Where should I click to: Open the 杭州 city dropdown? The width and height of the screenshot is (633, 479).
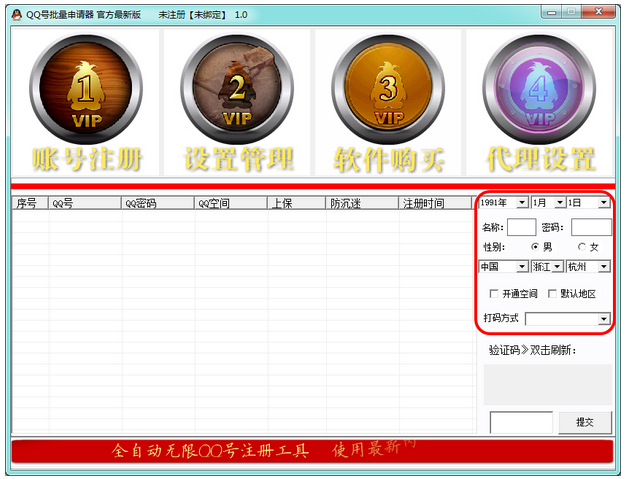click(x=604, y=266)
